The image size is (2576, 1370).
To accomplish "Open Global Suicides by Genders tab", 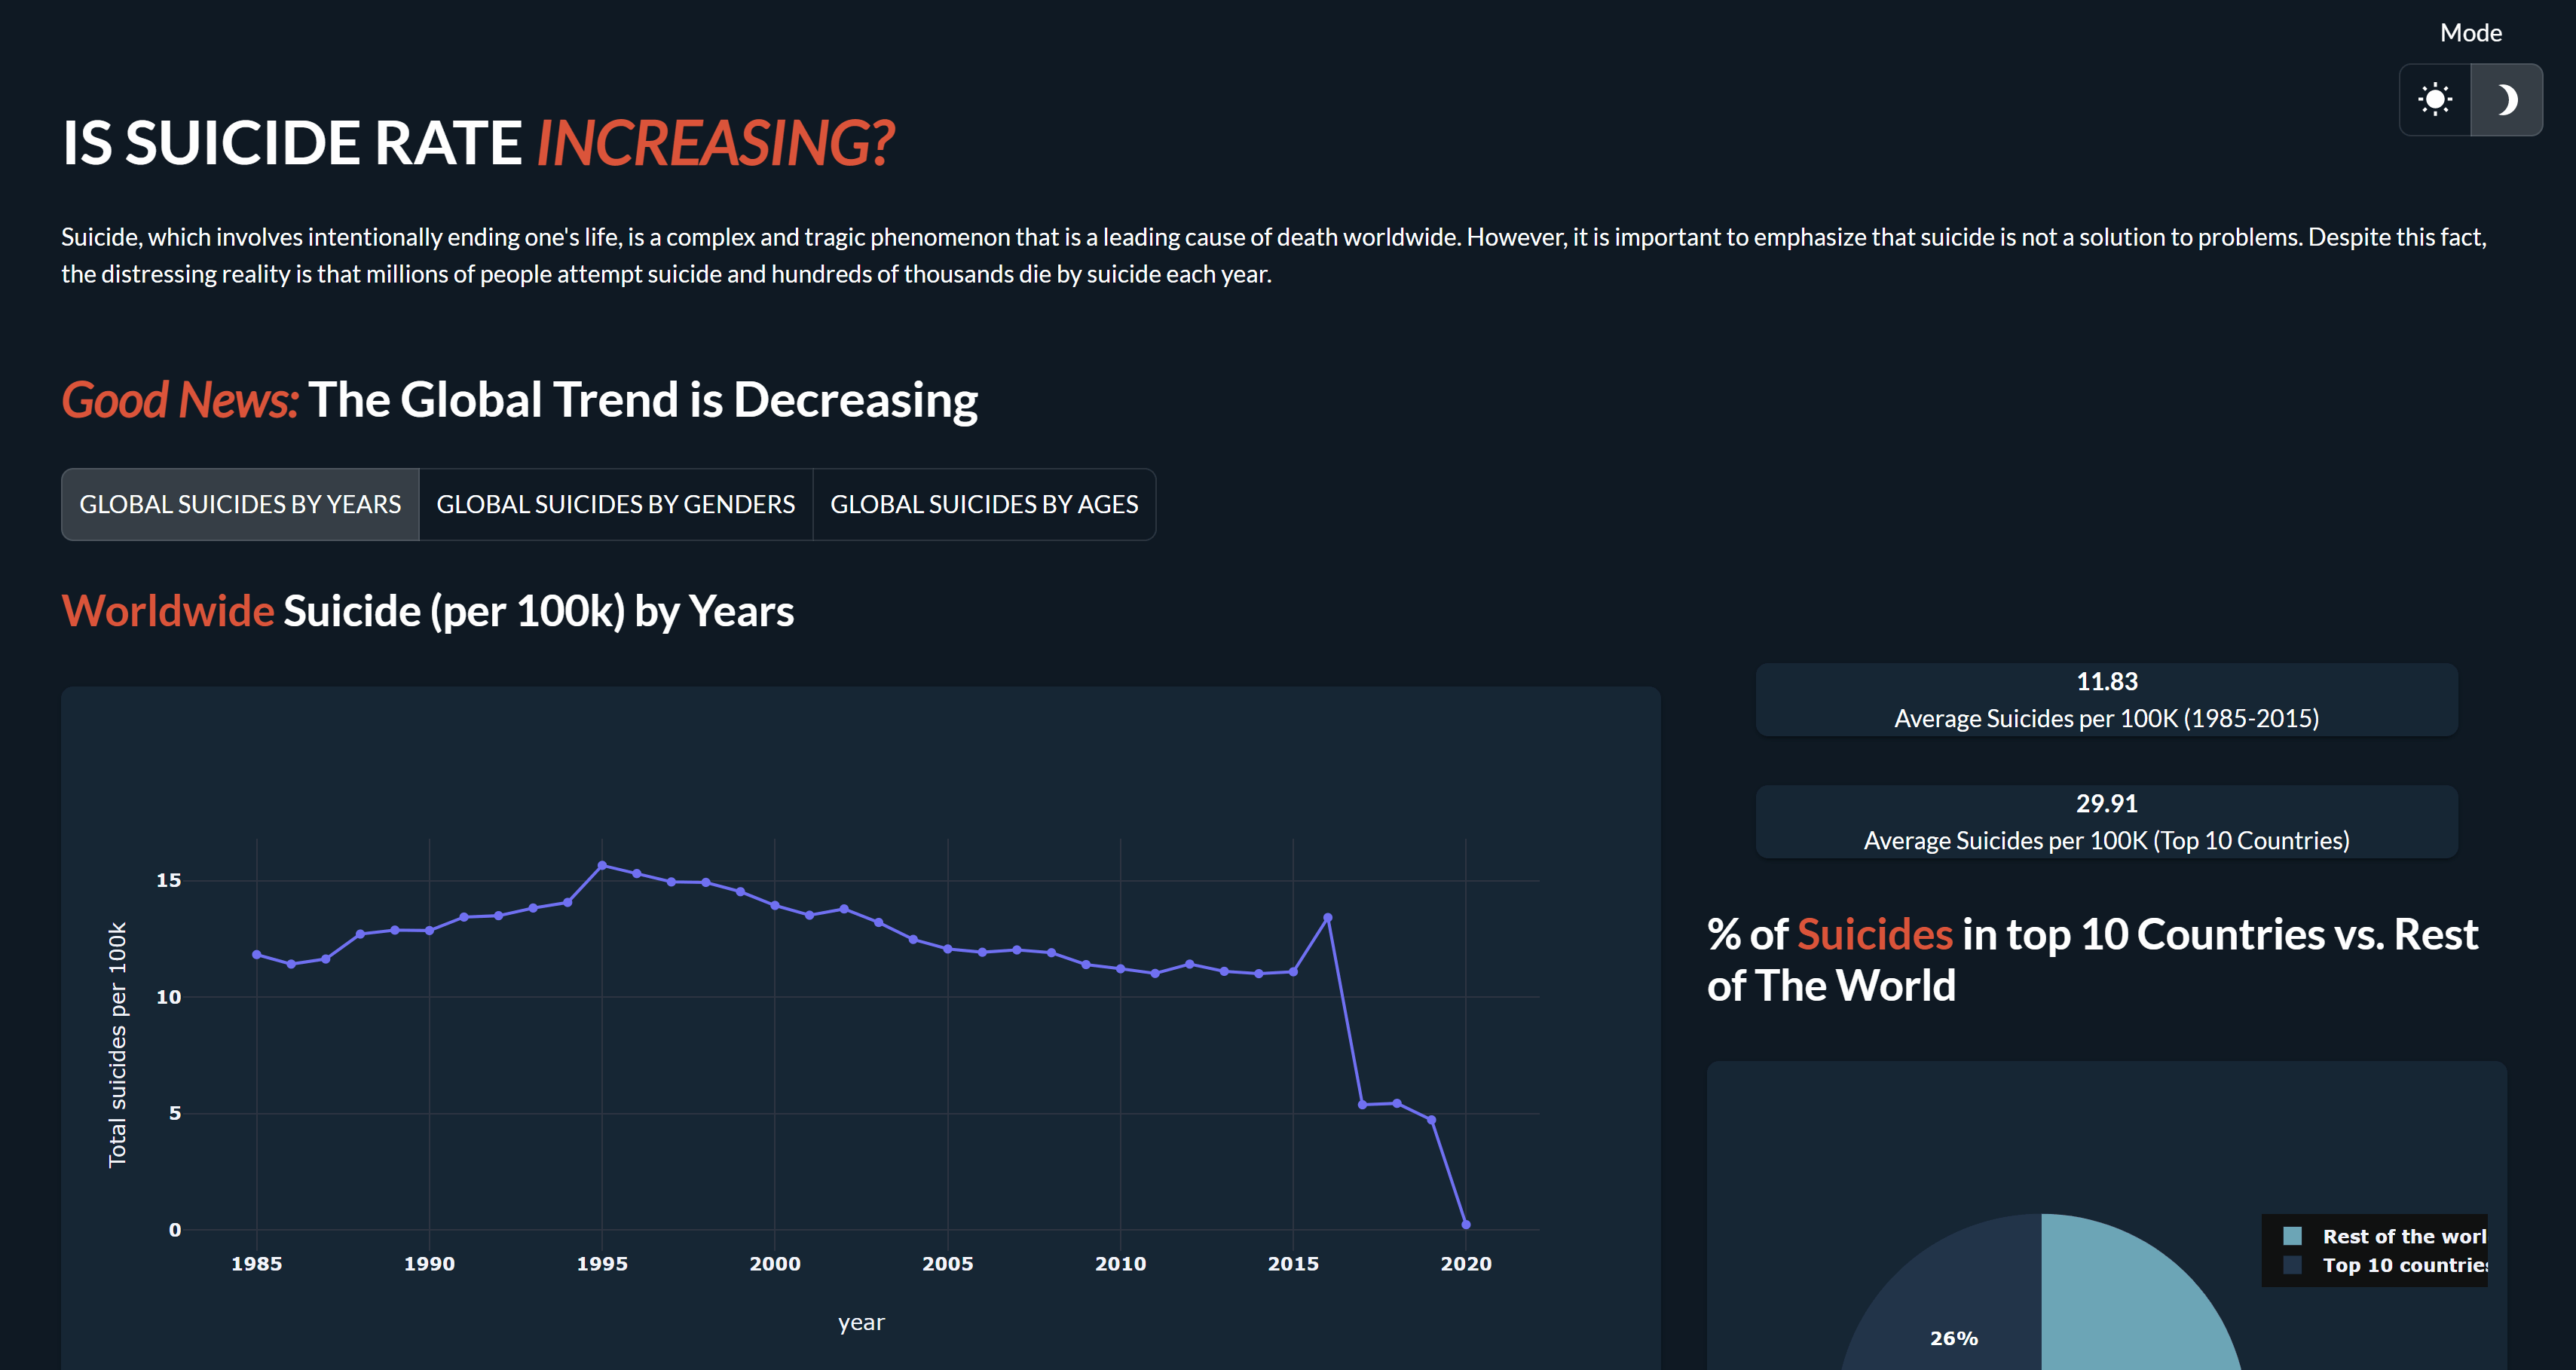I will (x=616, y=504).
